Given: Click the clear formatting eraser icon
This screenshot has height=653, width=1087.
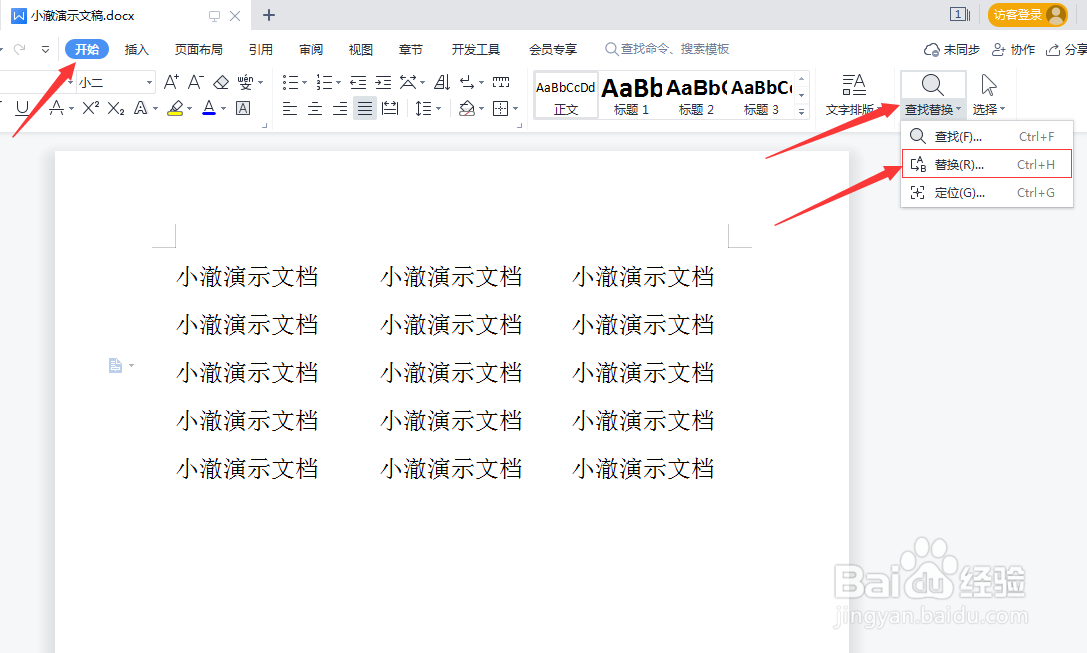Looking at the screenshot, I should [221, 81].
